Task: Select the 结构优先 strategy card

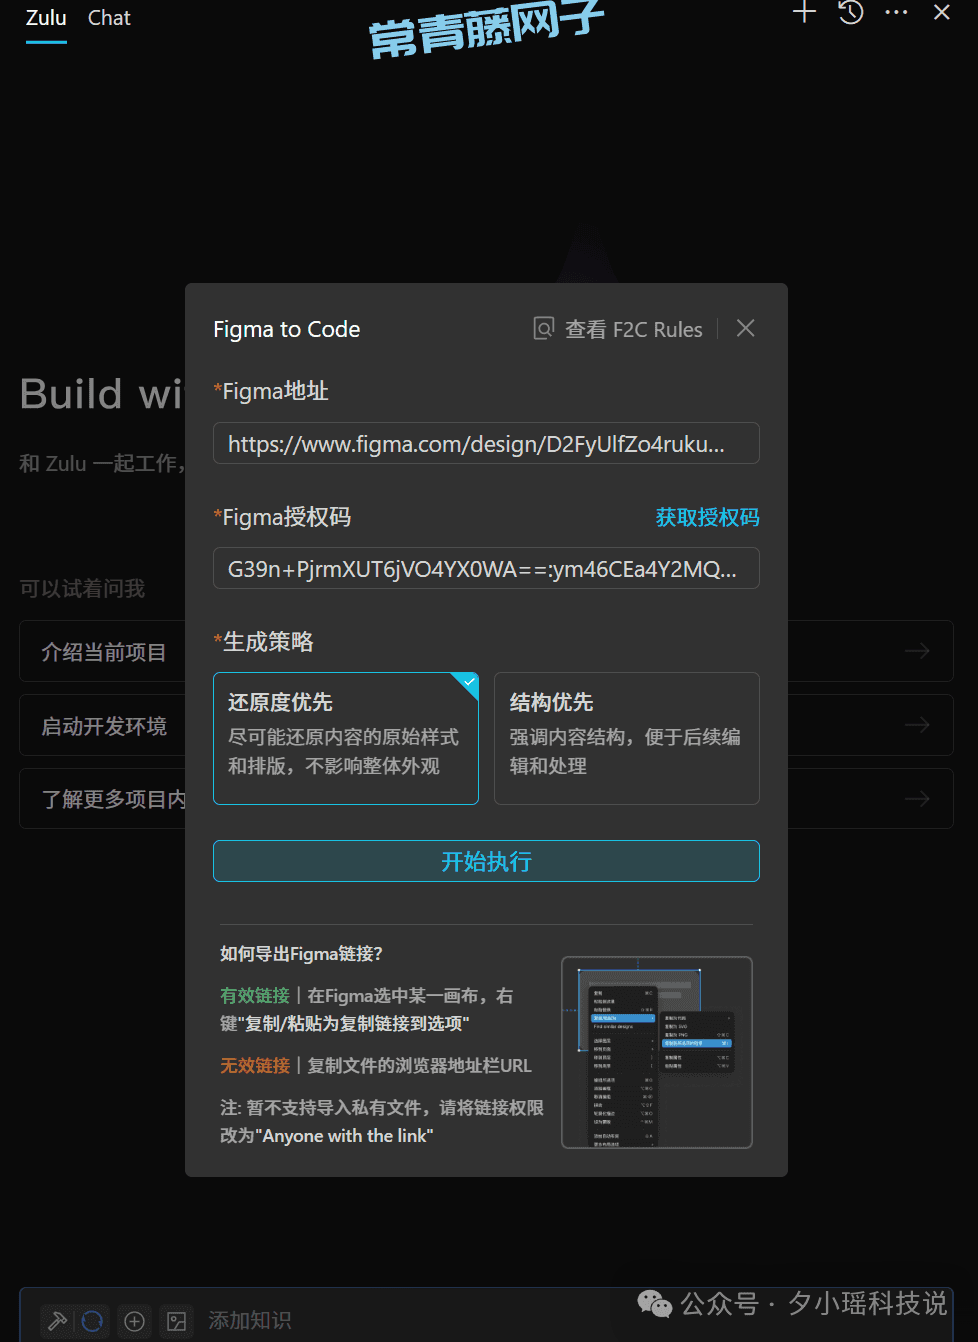Action: [x=627, y=738]
